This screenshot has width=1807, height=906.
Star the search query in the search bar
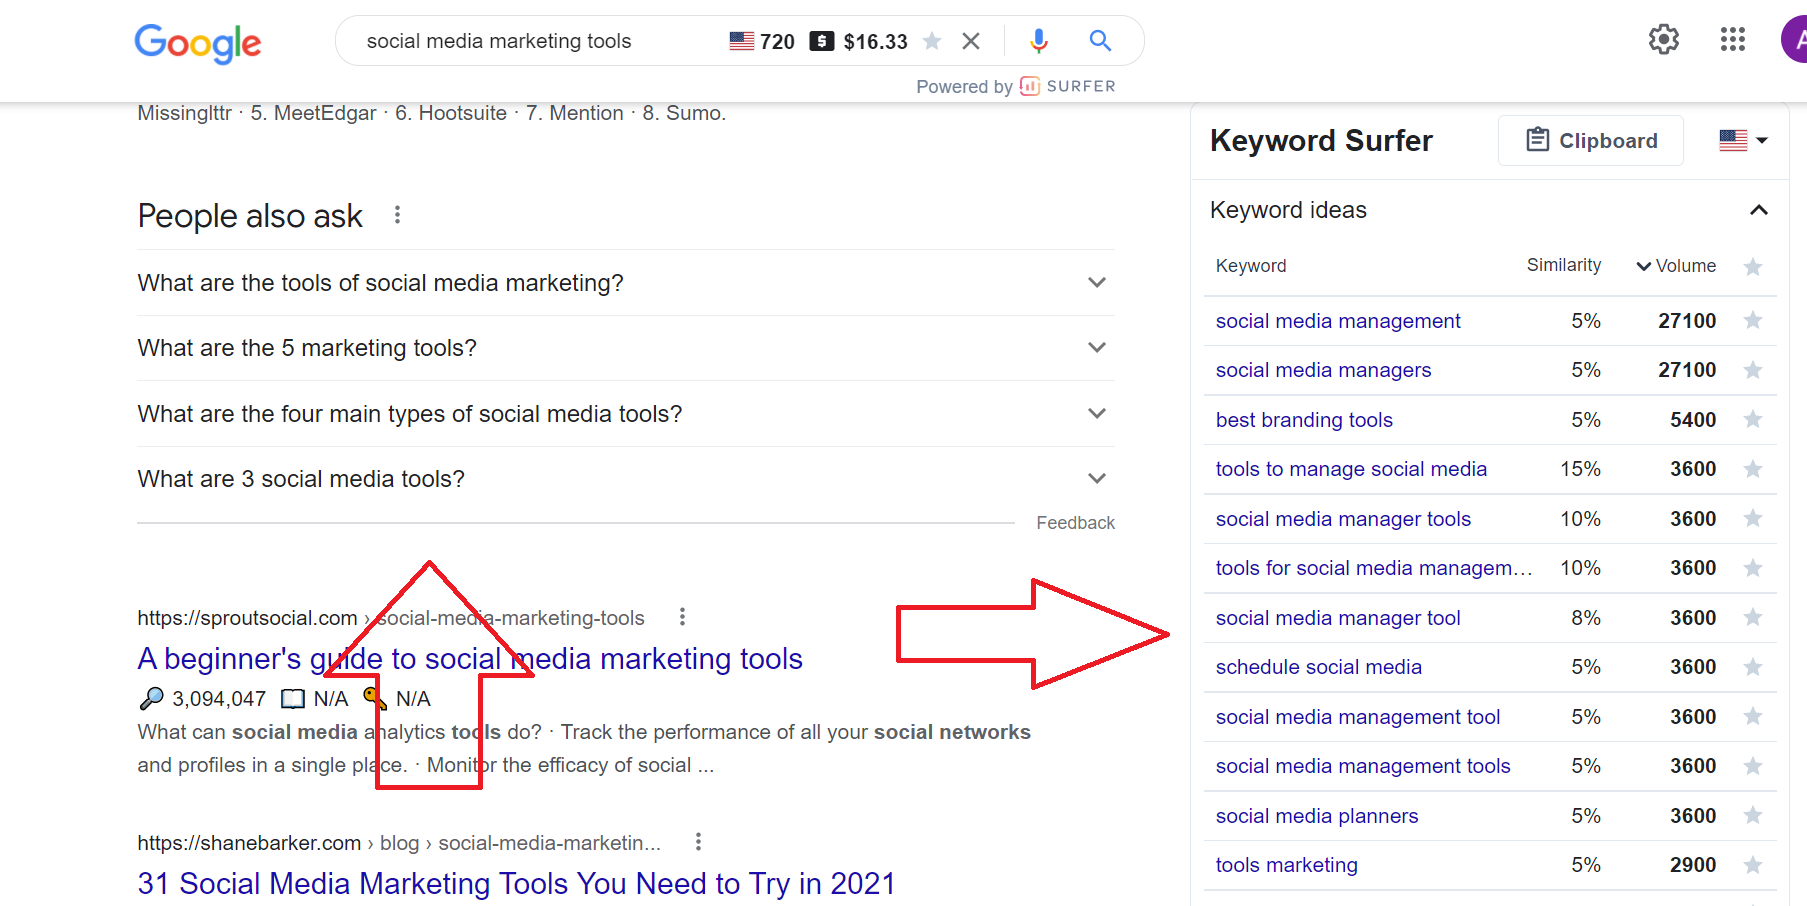(x=932, y=41)
